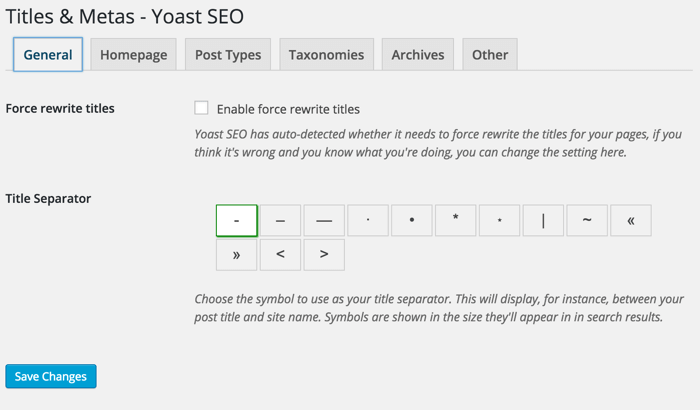Click the Save Changes button
The image size is (700, 410).
point(51,376)
